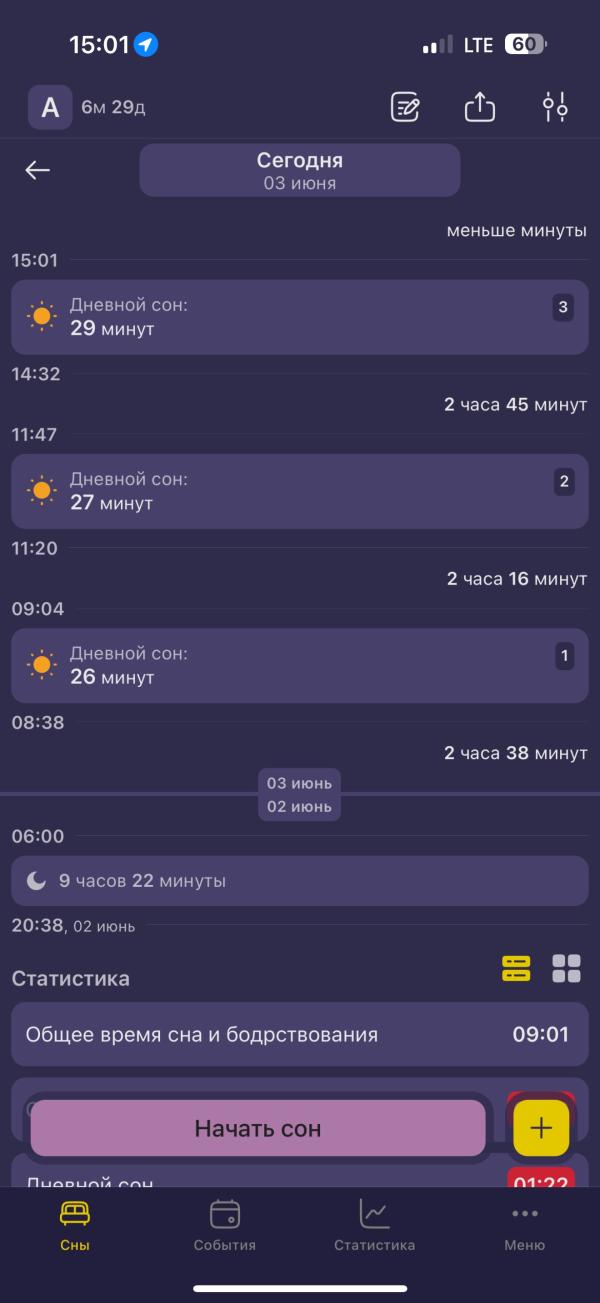Tap the moon icon of night sleep

point(36,881)
